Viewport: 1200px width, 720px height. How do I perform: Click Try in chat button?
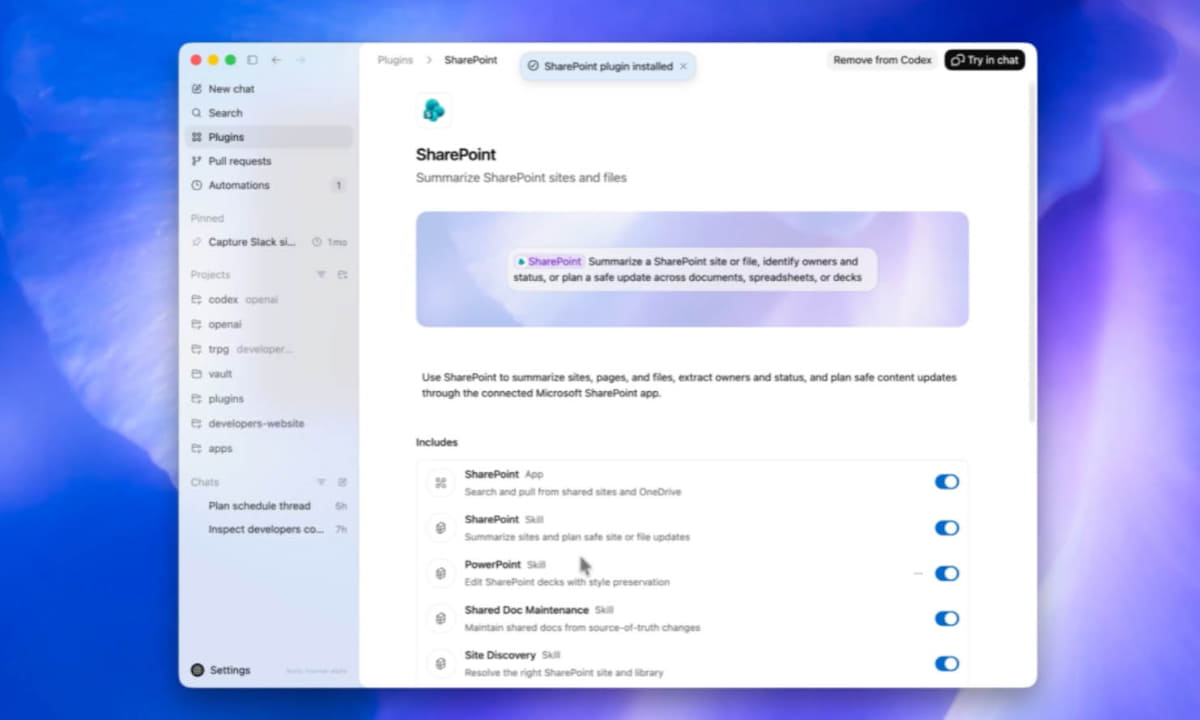coord(985,60)
